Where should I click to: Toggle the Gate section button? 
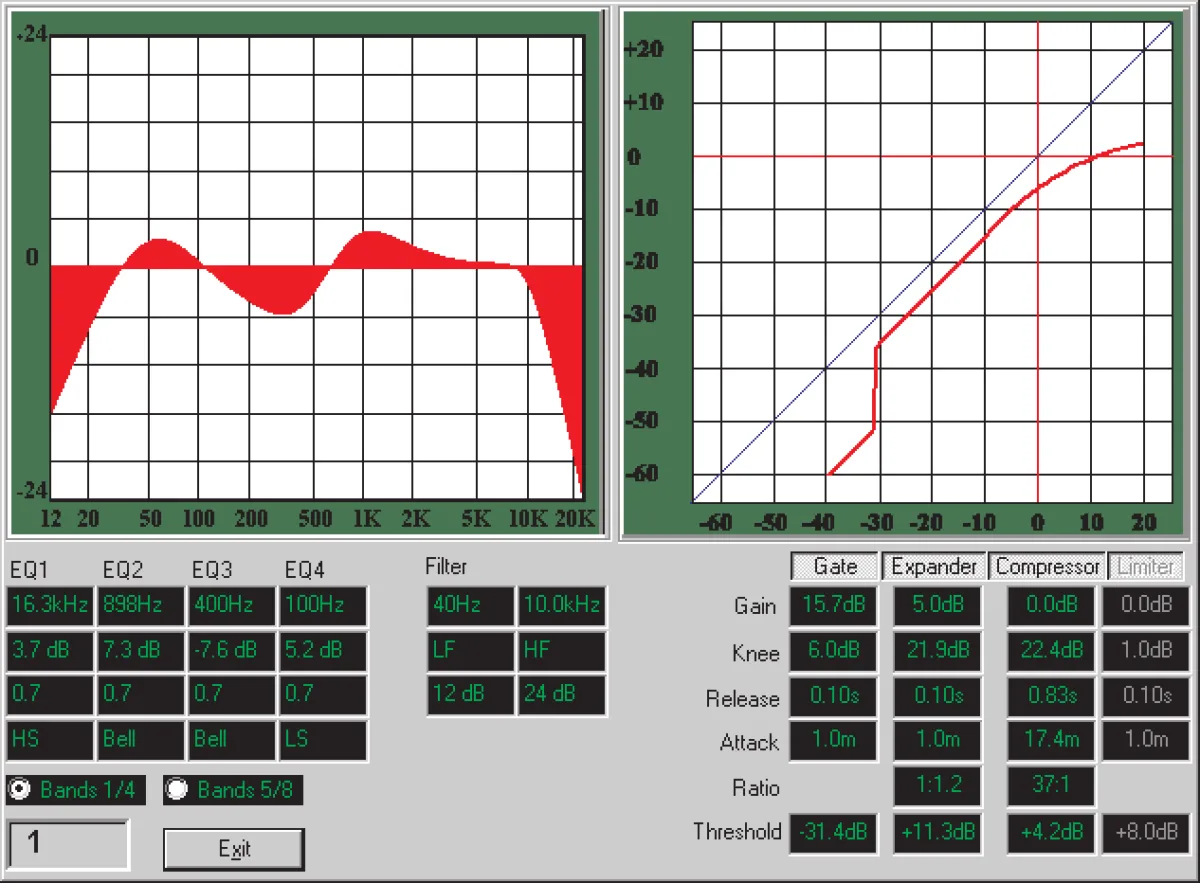point(835,567)
